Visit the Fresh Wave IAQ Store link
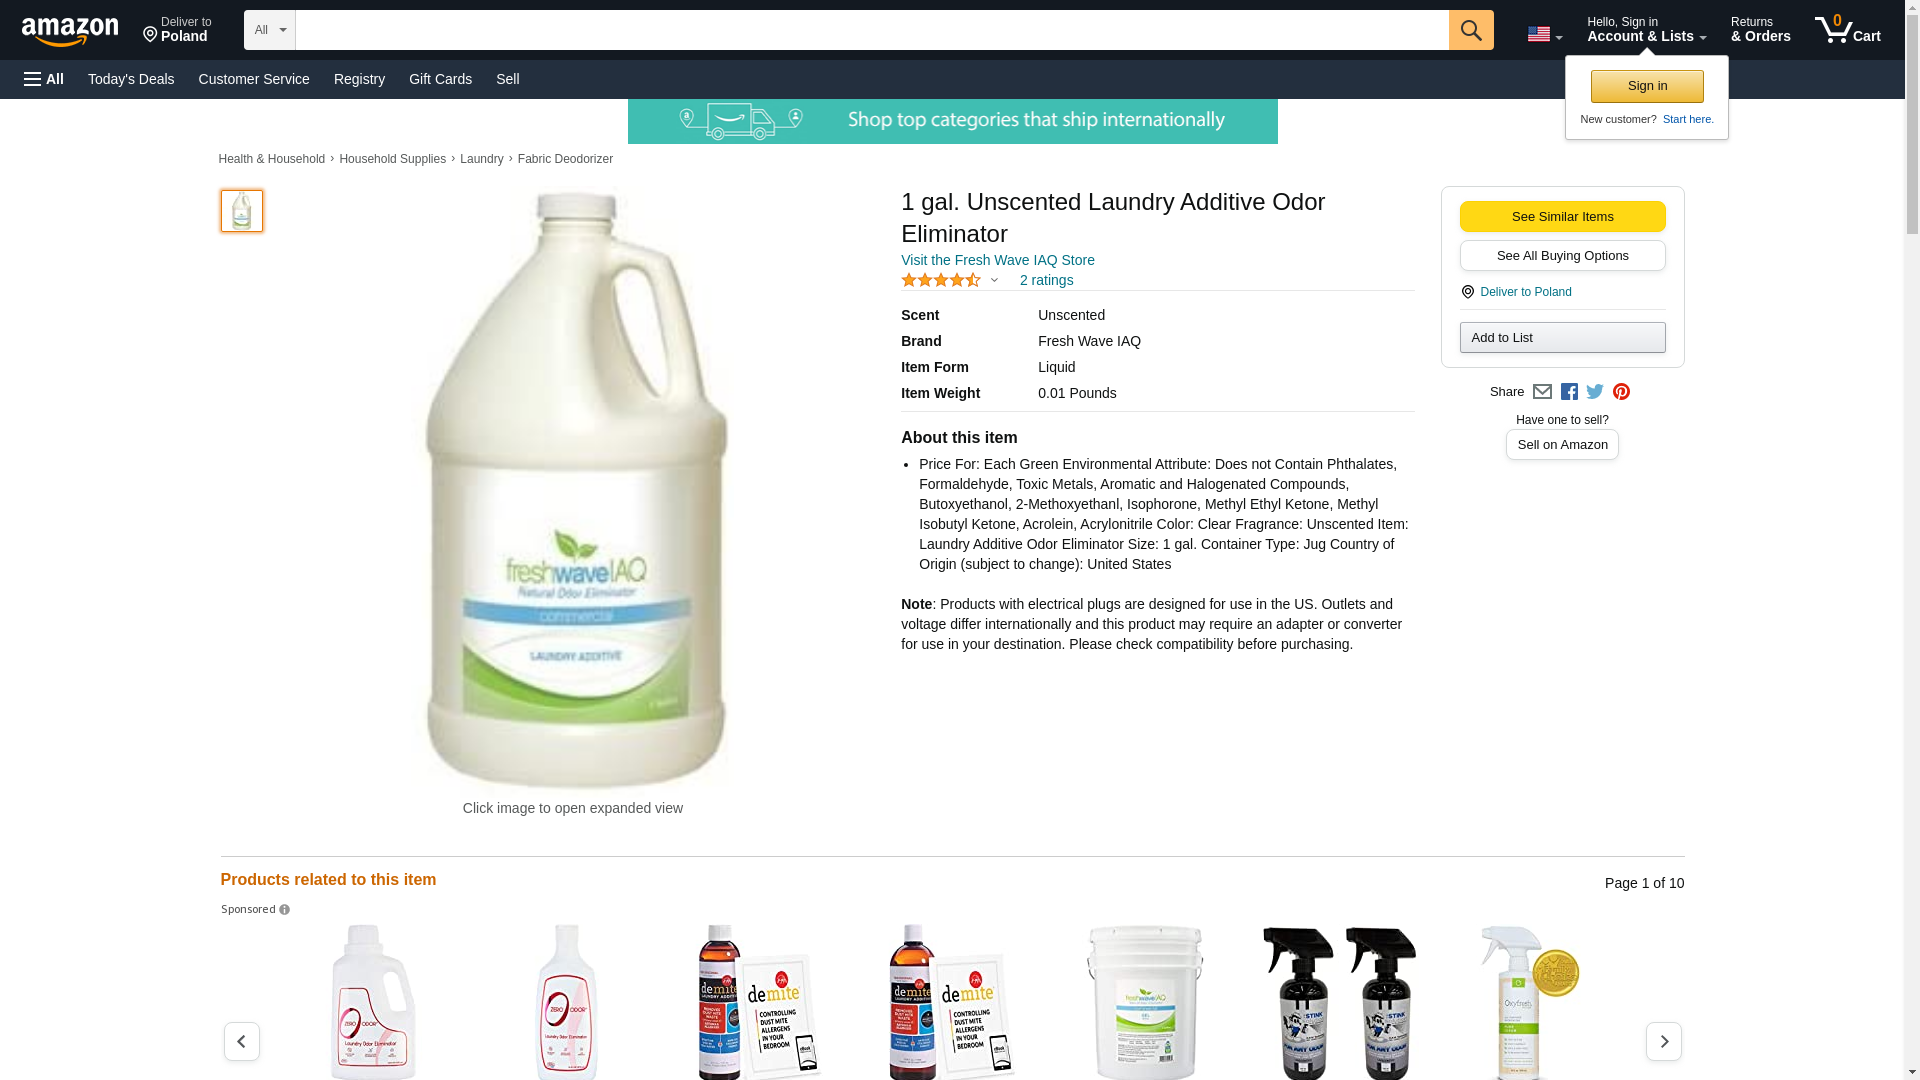The image size is (1920, 1080). click(x=998, y=260)
